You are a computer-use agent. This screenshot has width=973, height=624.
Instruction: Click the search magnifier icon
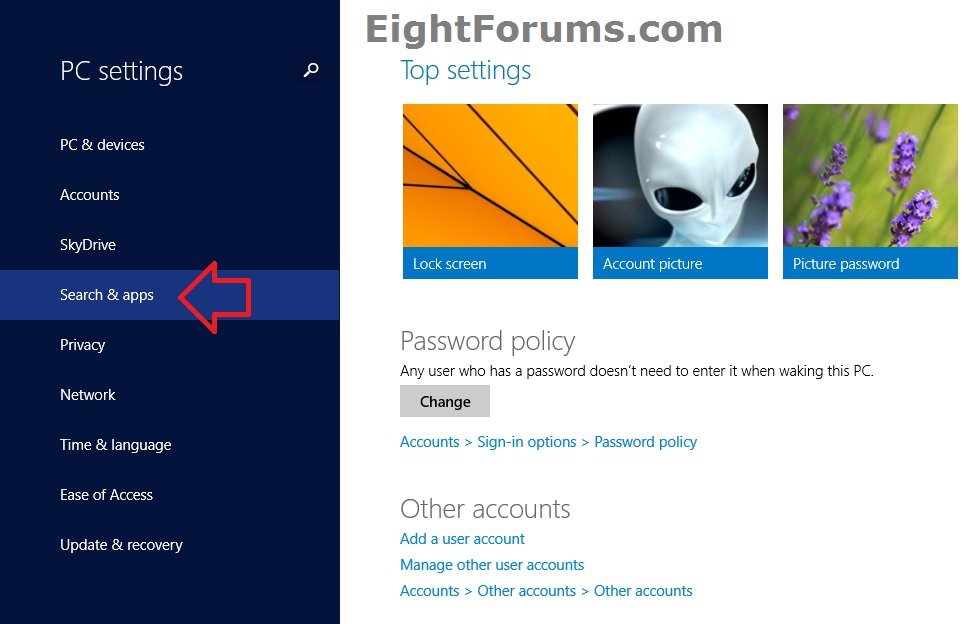click(311, 70)
